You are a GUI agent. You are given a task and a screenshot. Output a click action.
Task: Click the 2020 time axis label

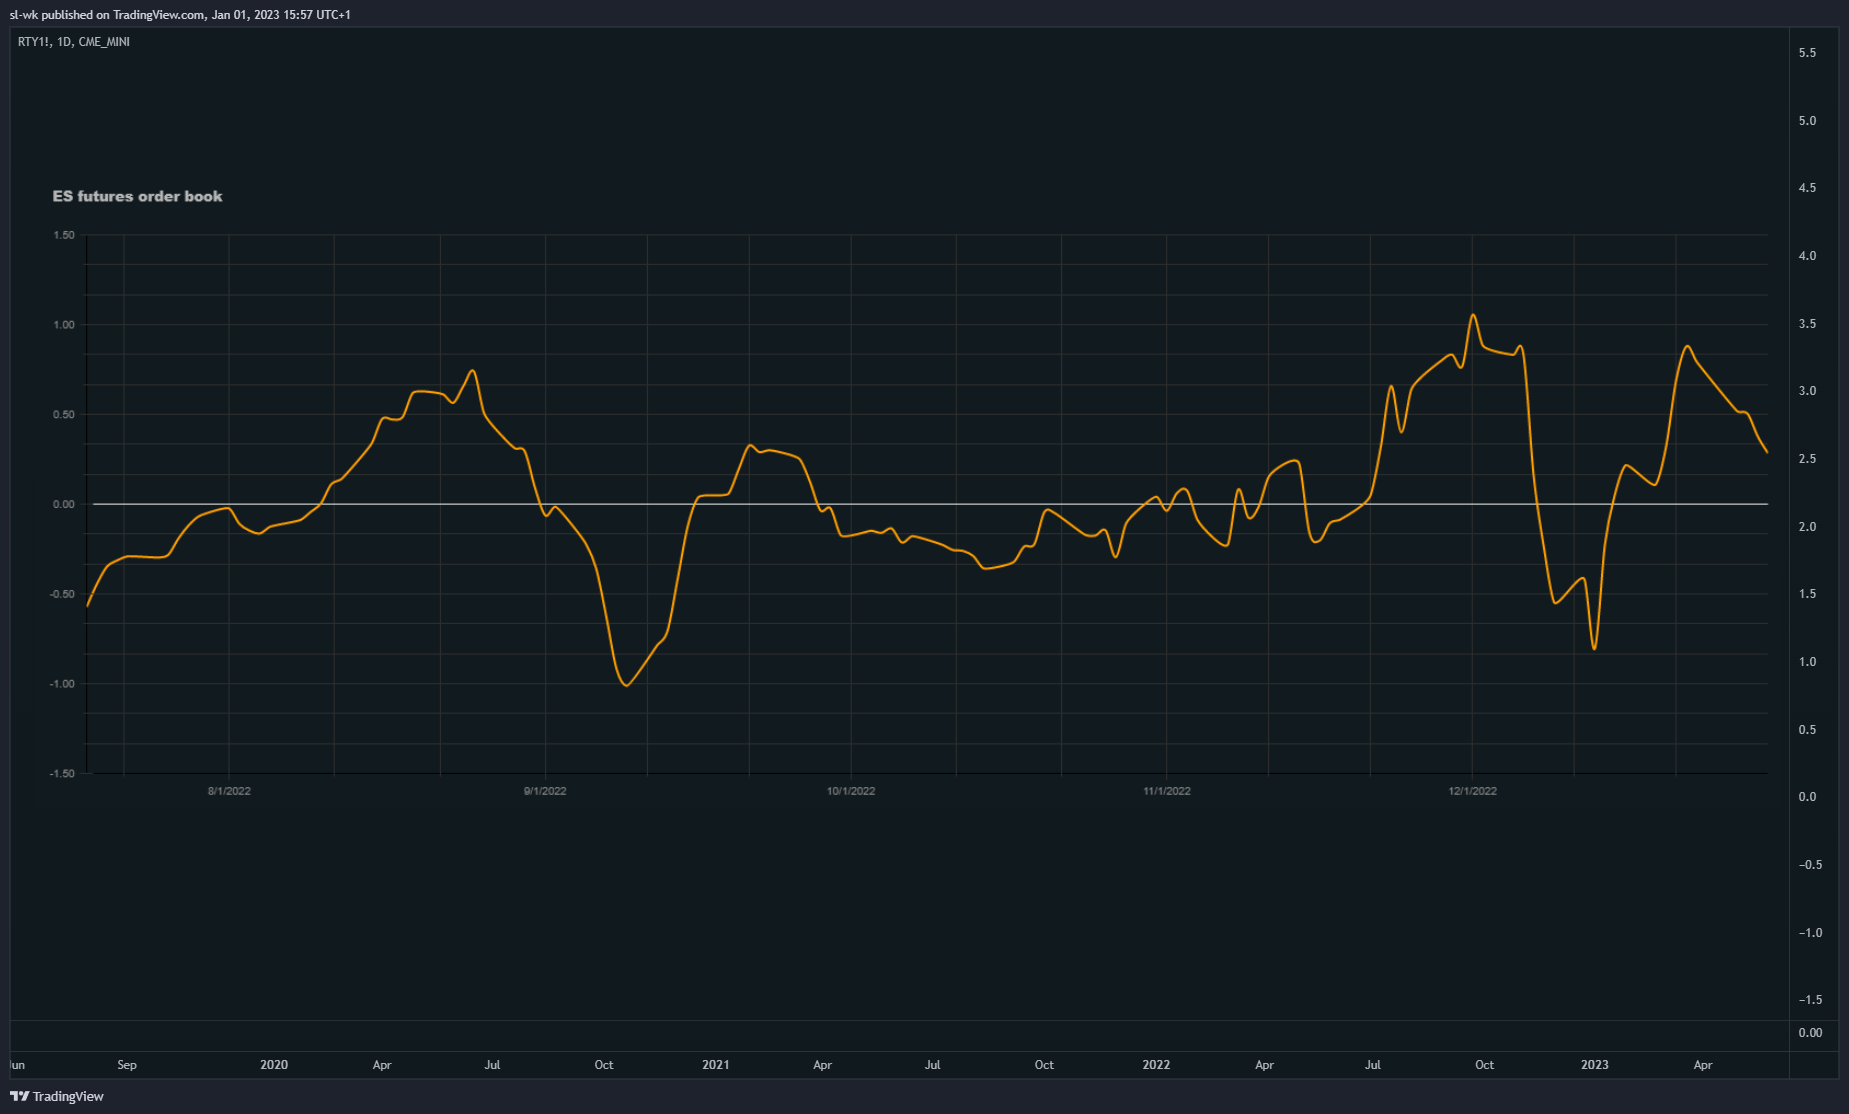(x=274, y=1065)
